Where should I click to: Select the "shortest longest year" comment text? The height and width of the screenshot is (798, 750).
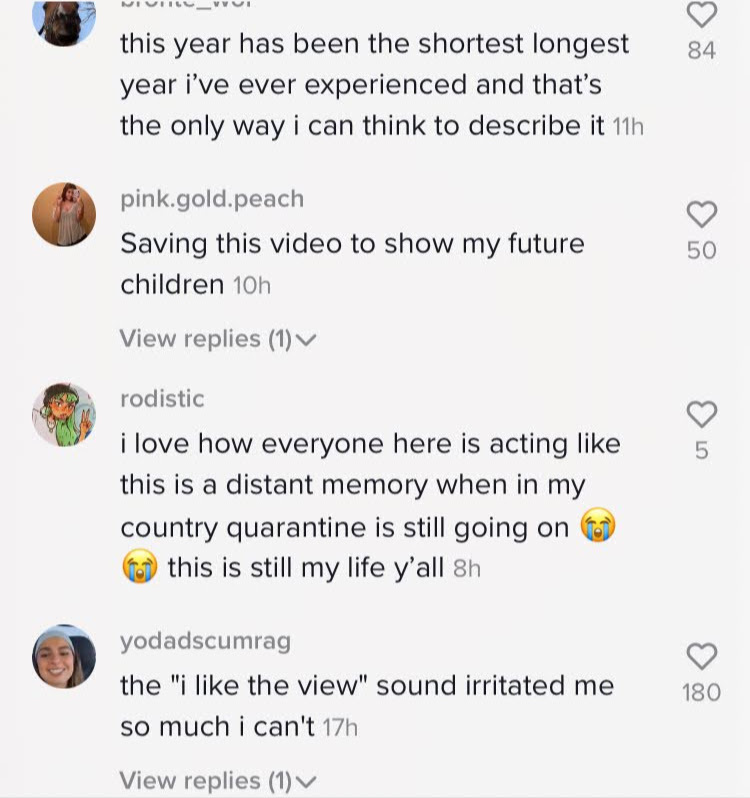pyautogui.click(x=374, y=85)
